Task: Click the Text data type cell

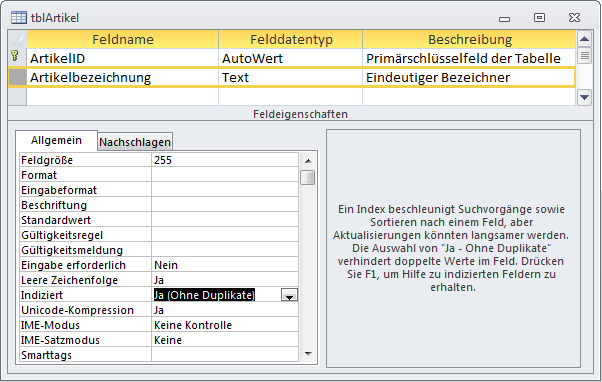Action: click(291, 78)
